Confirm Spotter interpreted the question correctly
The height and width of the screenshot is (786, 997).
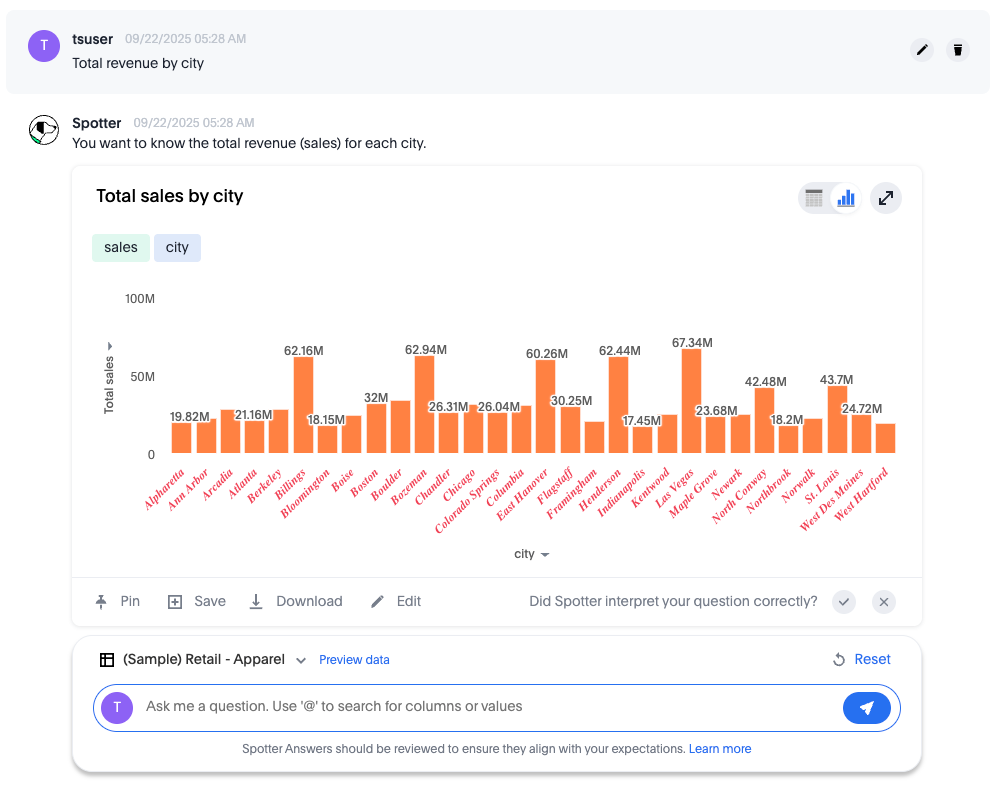click(x=844, y=602)
